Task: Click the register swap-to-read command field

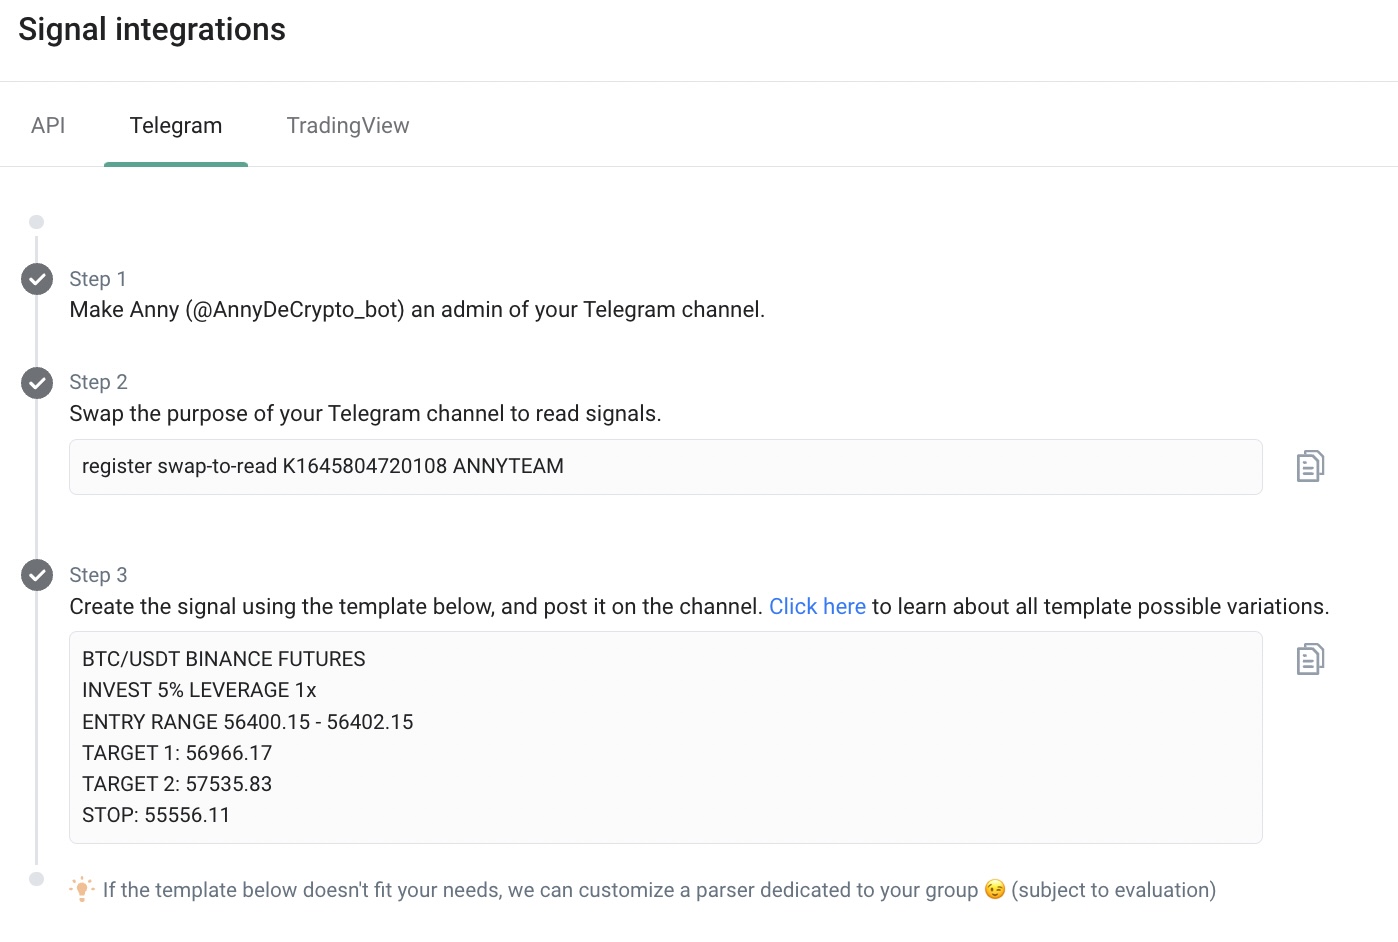Action: pyautogui.click(x=665, y=467)
